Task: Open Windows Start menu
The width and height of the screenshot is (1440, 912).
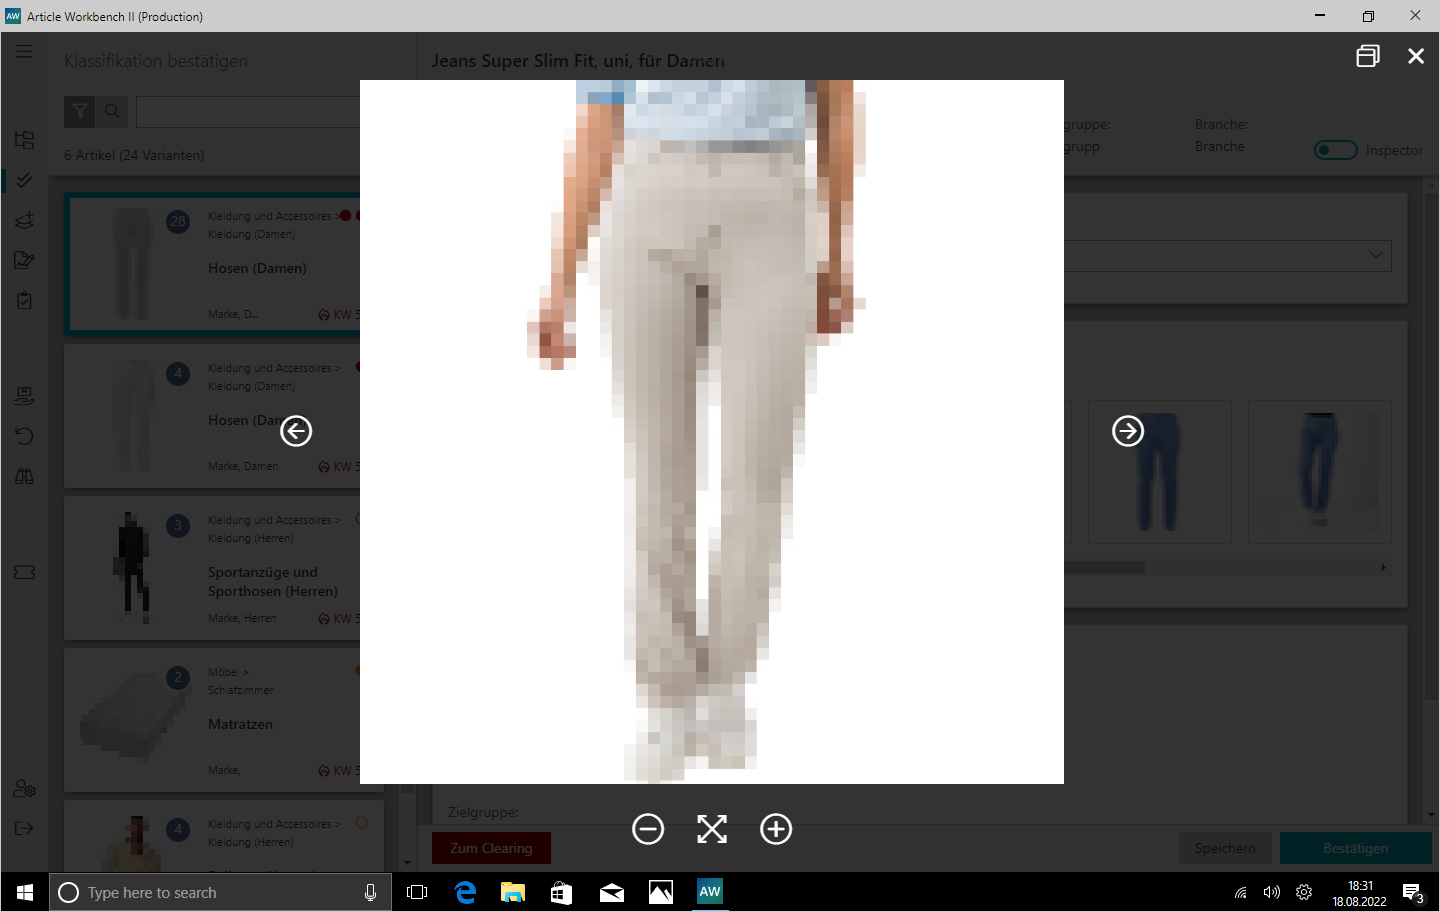Action: 25,892
